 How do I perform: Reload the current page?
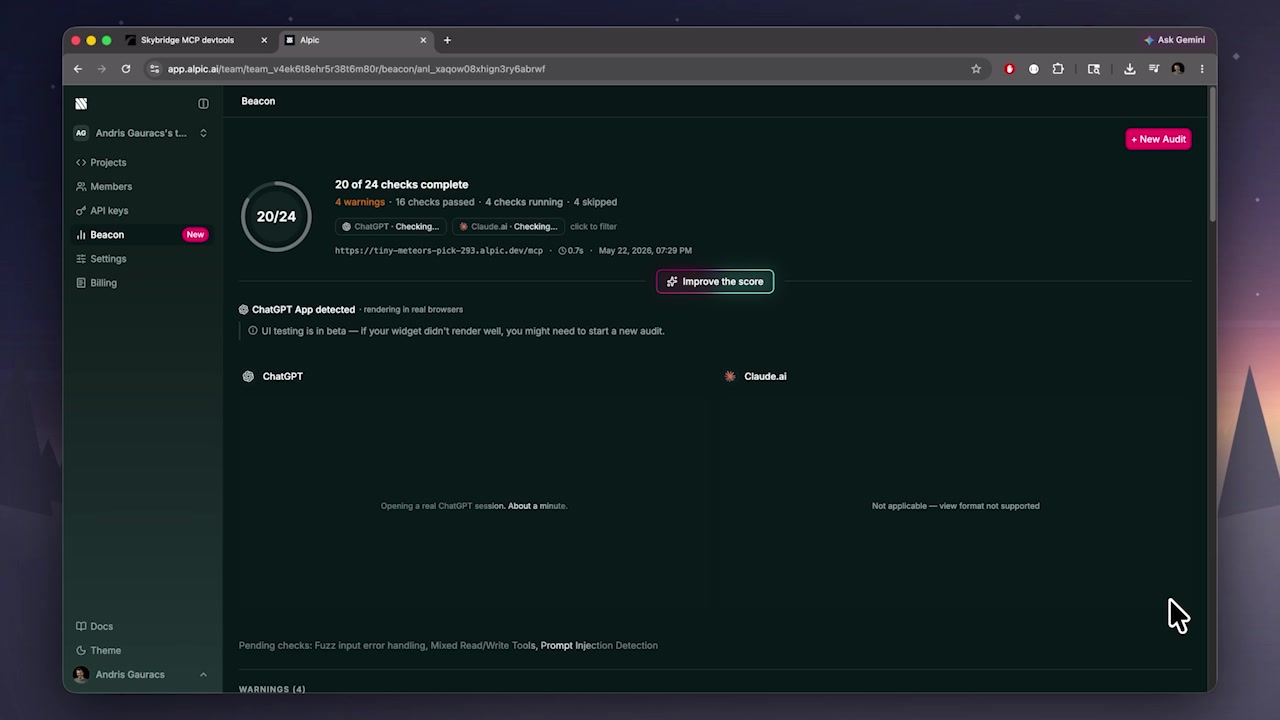(126, 69)
